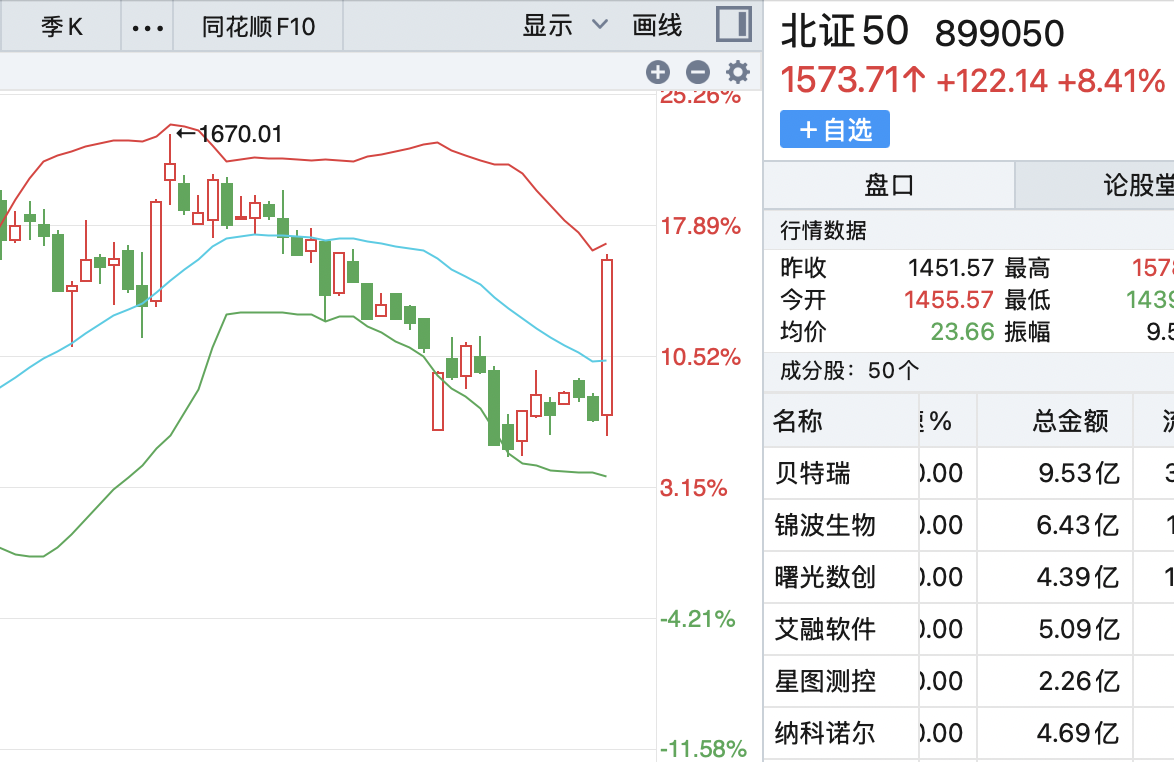
Task: Toggle the right side panel layout icon
Action: point(734,25)
